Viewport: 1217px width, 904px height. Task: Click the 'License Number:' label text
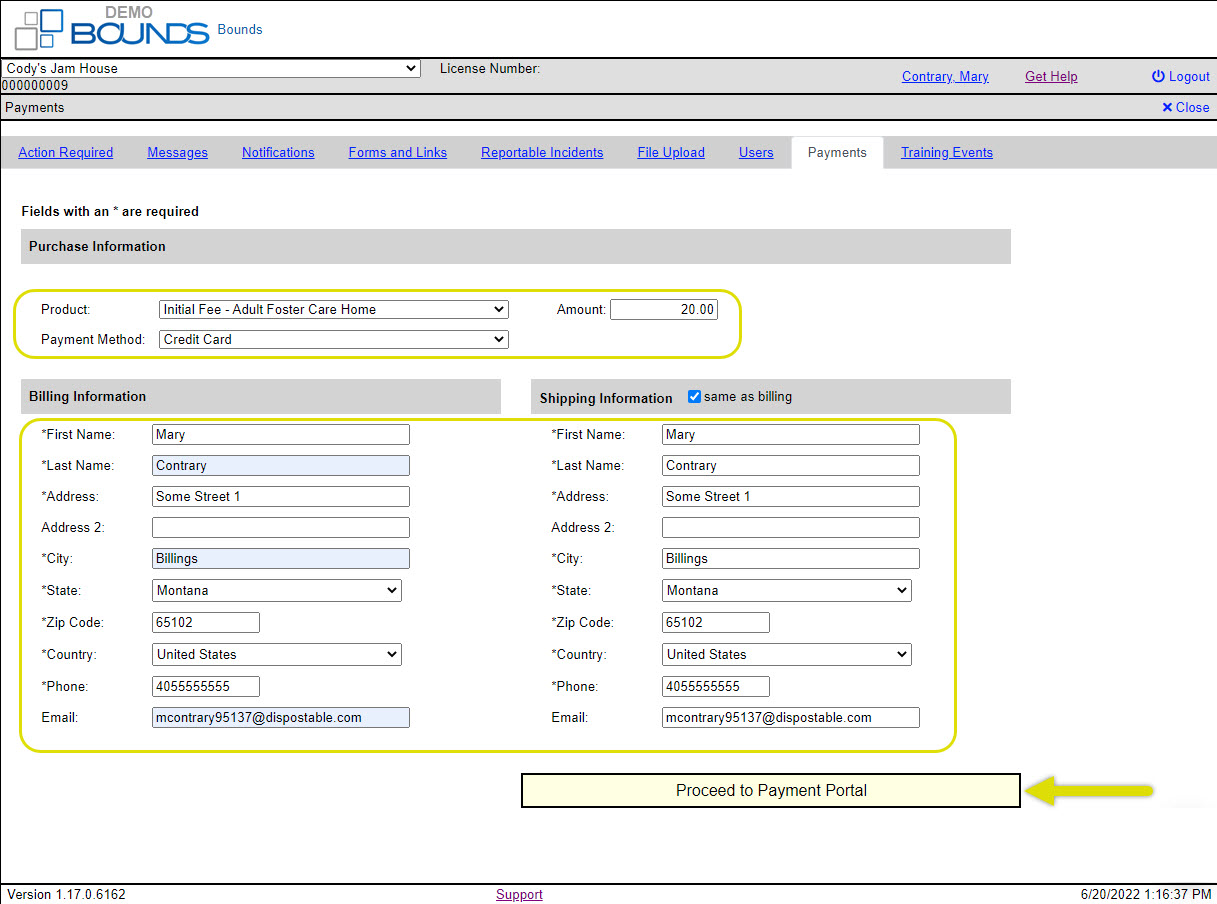[x=490, y=68]
